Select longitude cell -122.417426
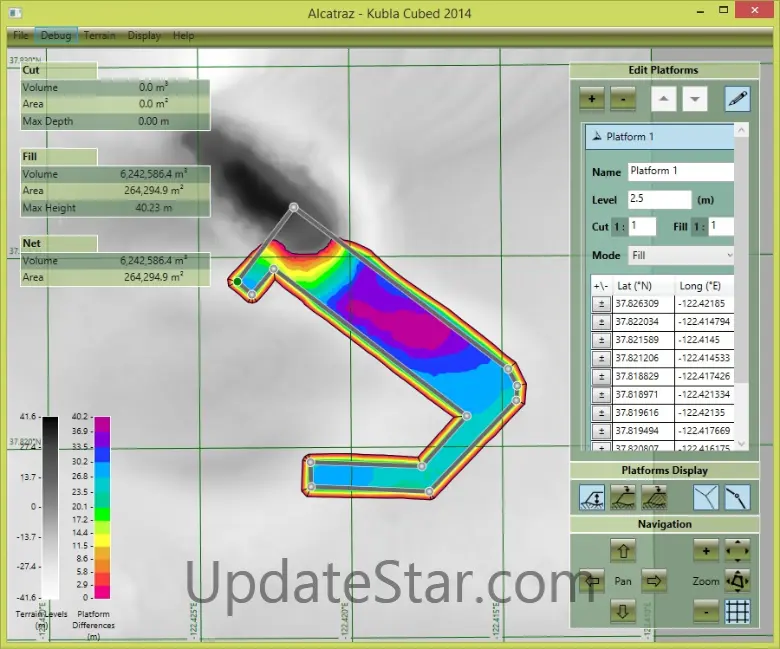Viewport: 780px width, 649px height. click(x=704, y=376)
